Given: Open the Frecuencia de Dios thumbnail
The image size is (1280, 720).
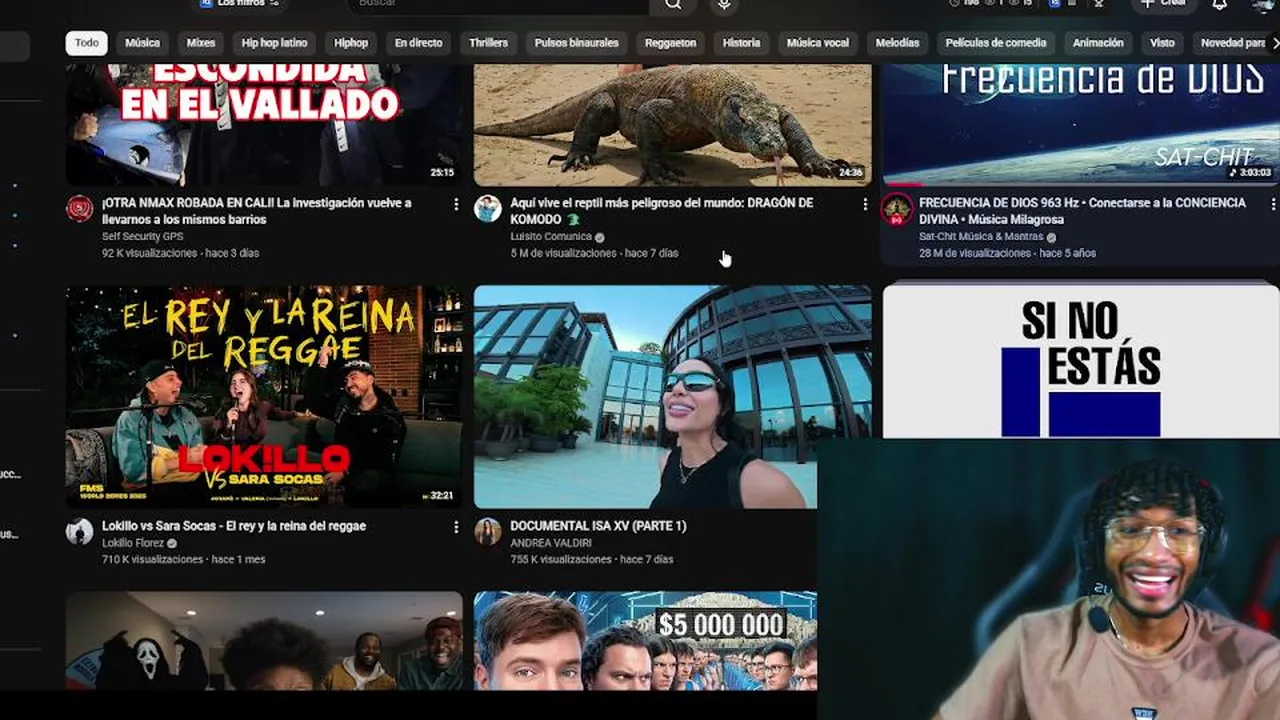Looking at the screenshot, I should (1081, 124).
